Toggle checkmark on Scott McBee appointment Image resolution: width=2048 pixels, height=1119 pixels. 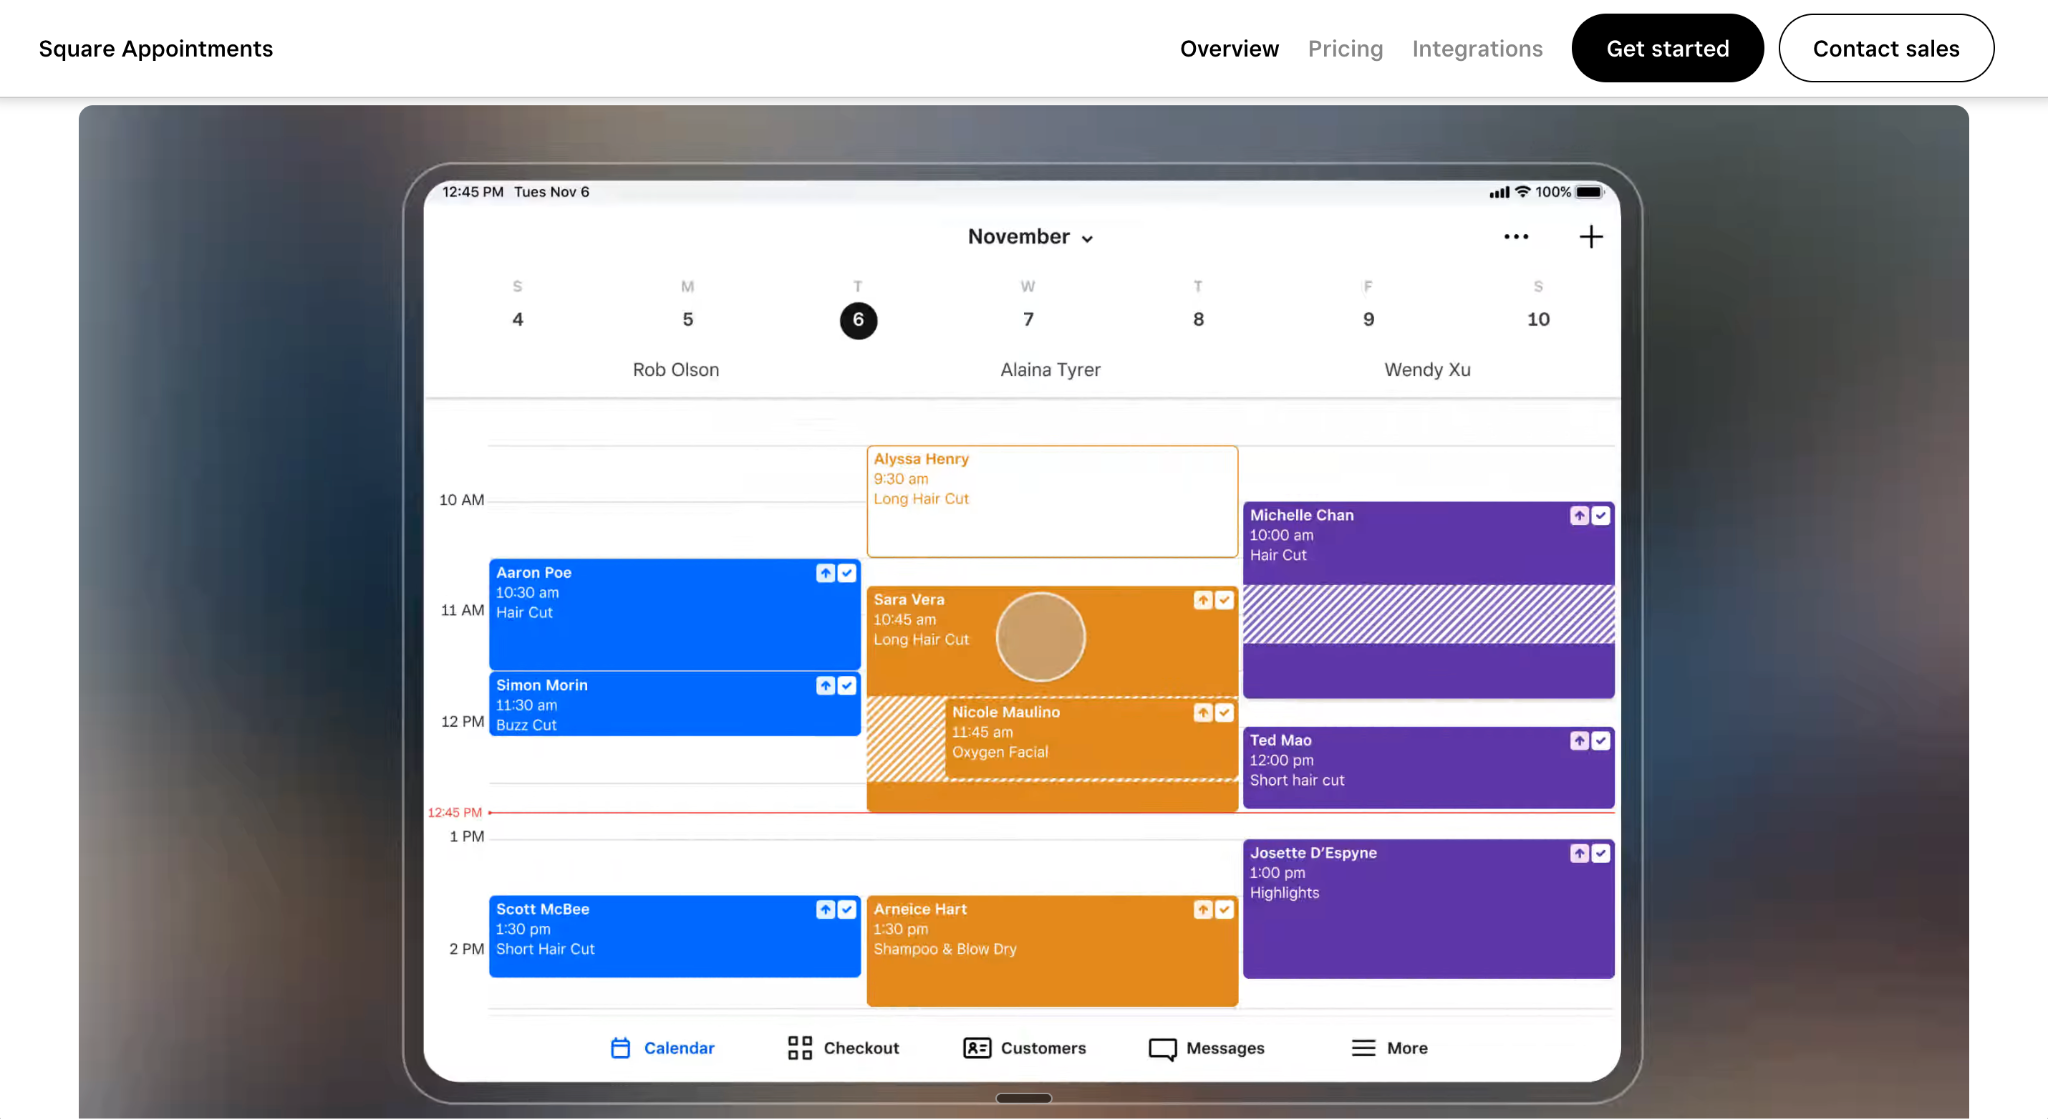[847, 910]
